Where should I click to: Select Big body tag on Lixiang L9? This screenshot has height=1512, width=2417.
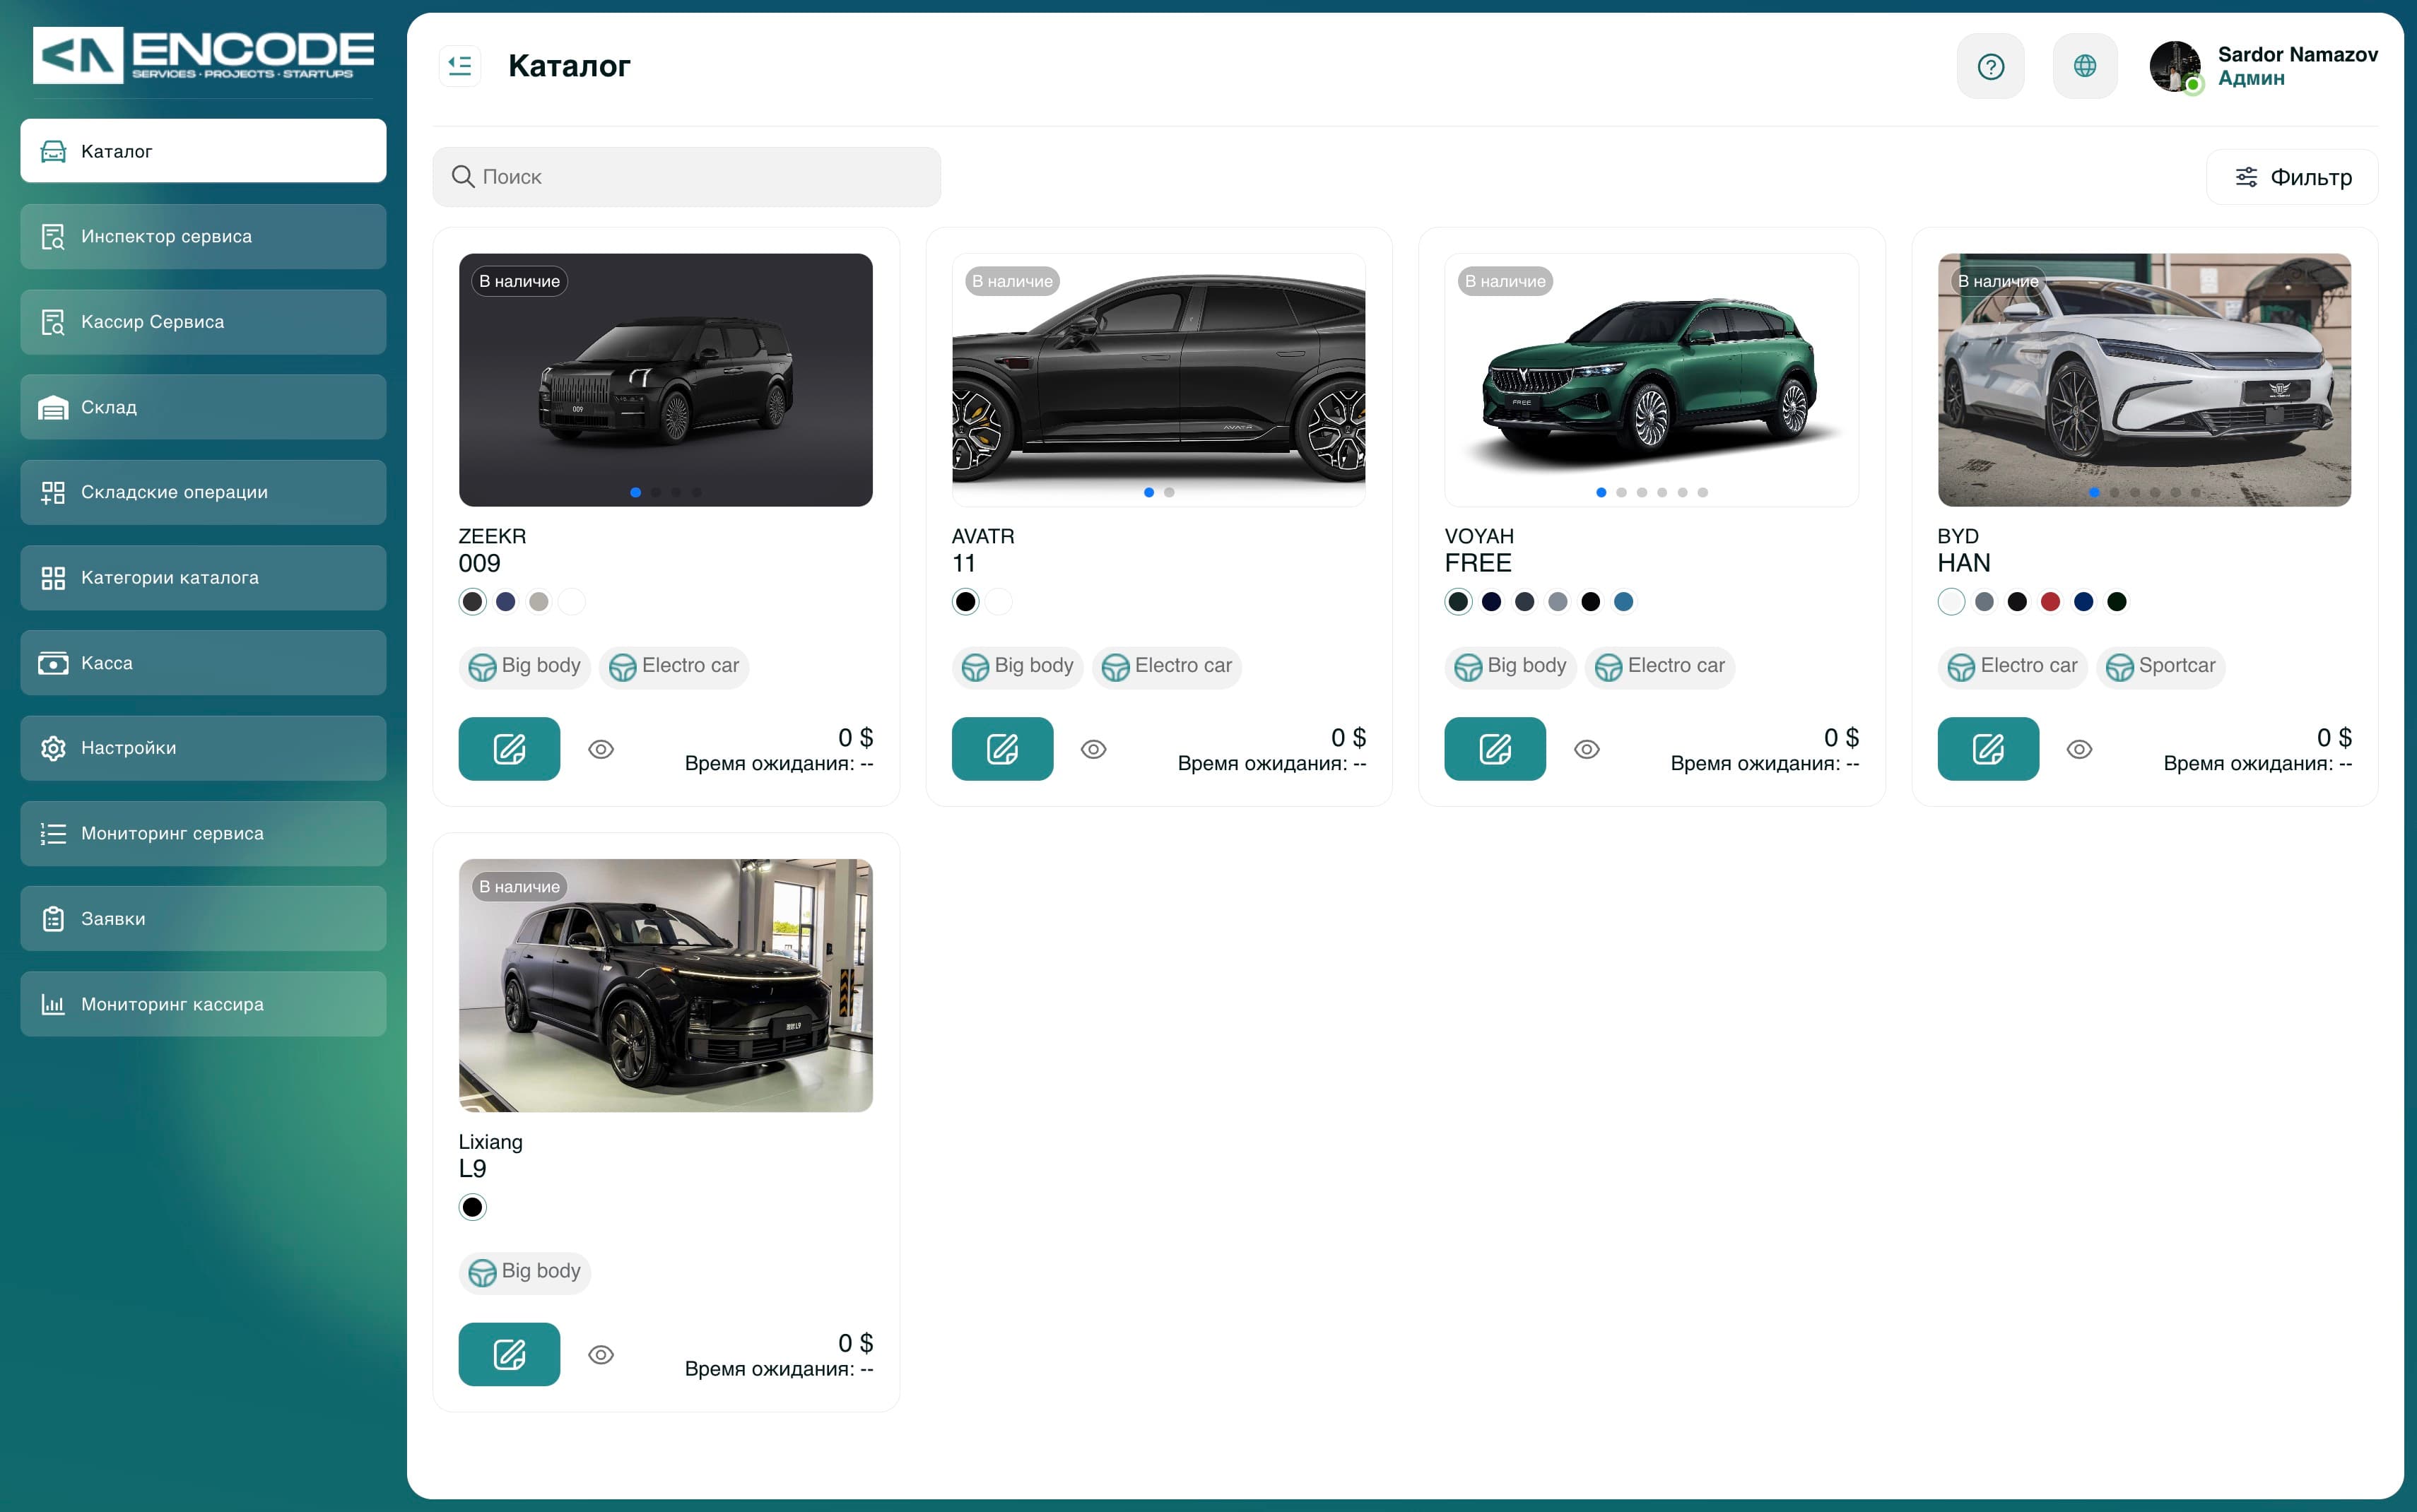click(x=525, y=1272)
